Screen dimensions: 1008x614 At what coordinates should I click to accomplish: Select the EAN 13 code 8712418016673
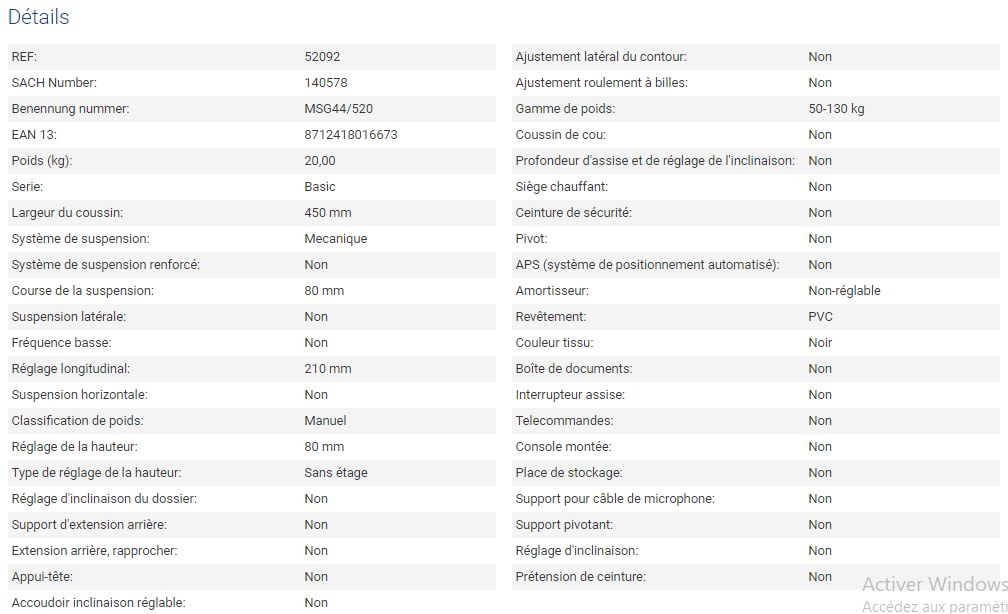(350, 135)
